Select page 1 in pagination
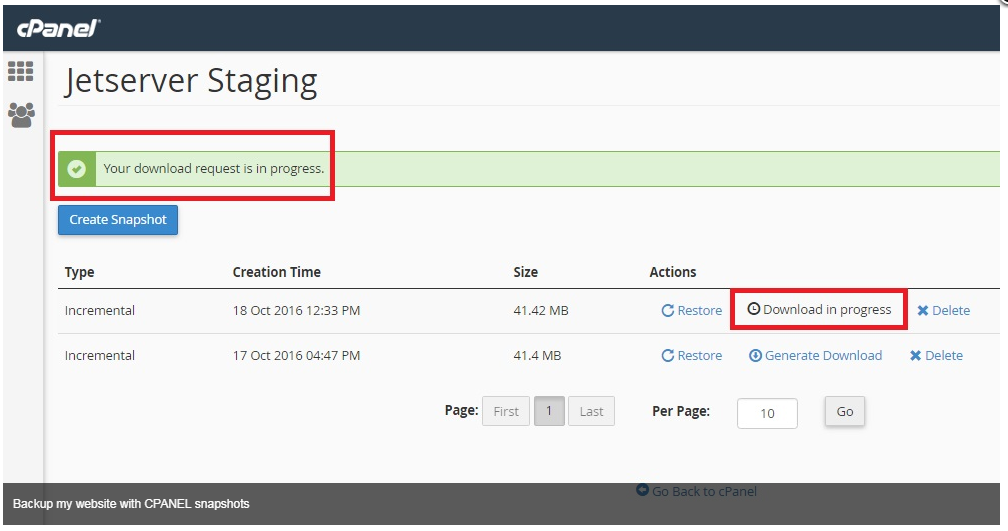The image size is (1008, 531). [549, 411]
